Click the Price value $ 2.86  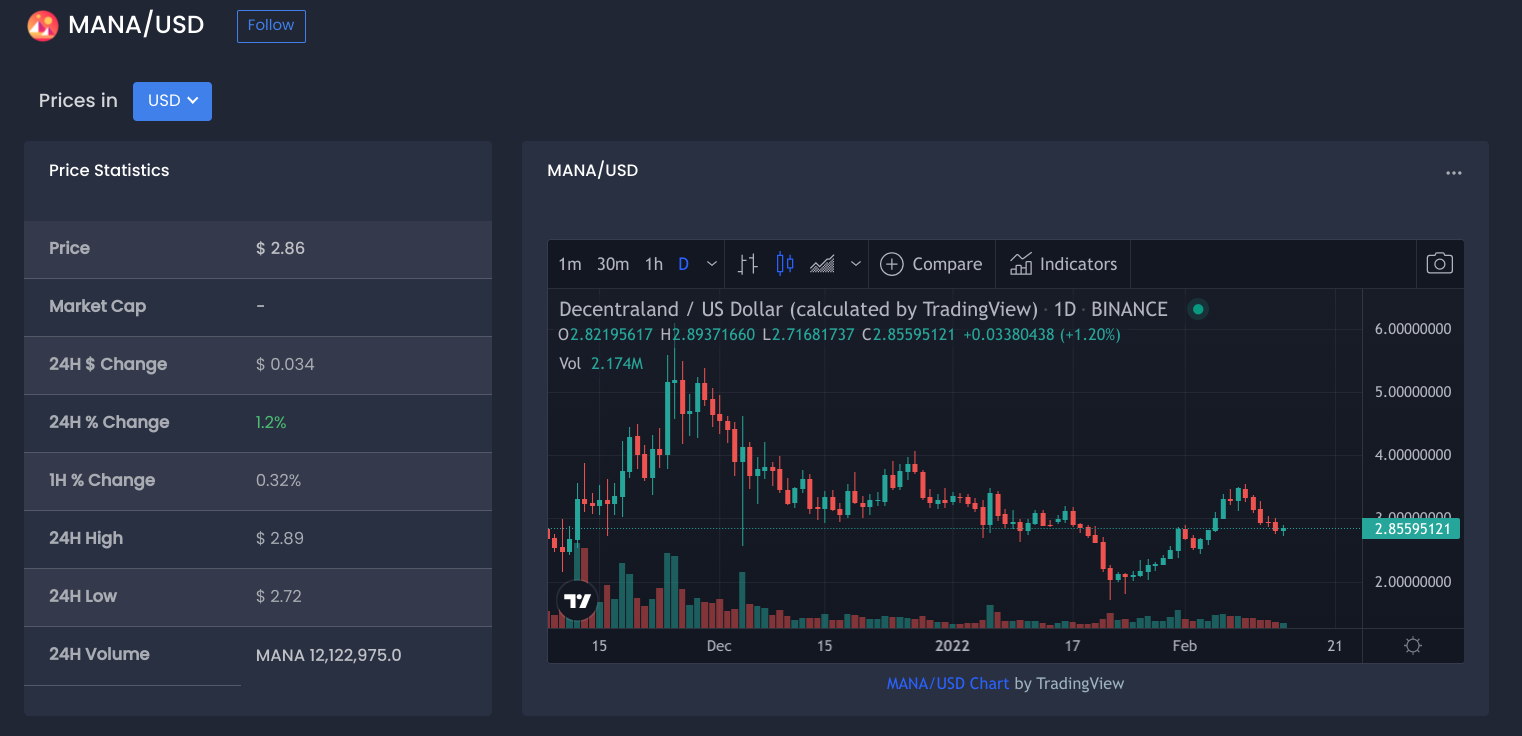280,248
